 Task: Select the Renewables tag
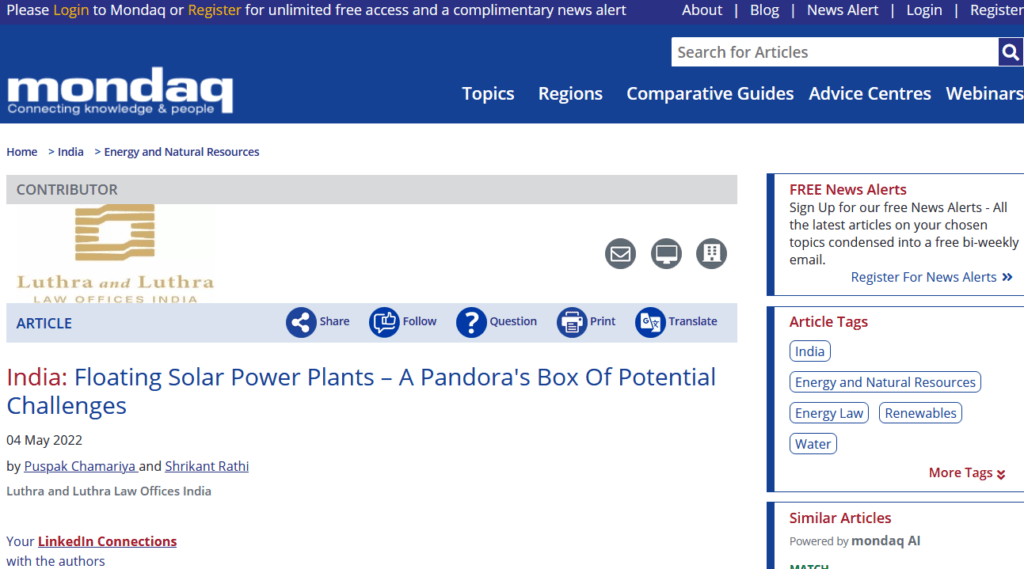(x=920, y=413)
